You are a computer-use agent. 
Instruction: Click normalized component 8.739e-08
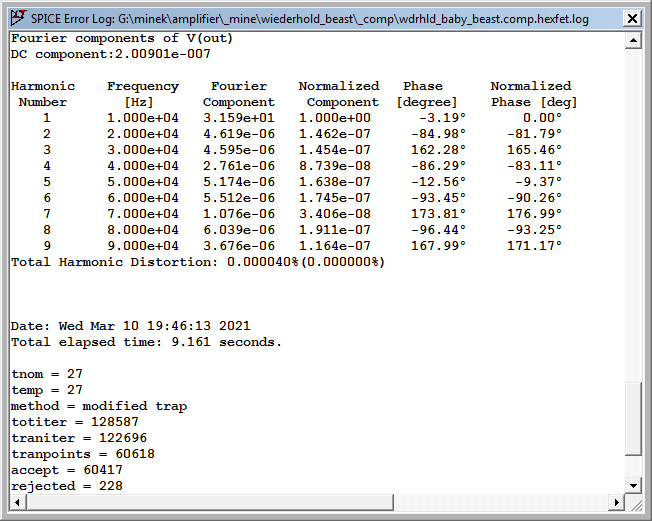click(x=335, y=166)
